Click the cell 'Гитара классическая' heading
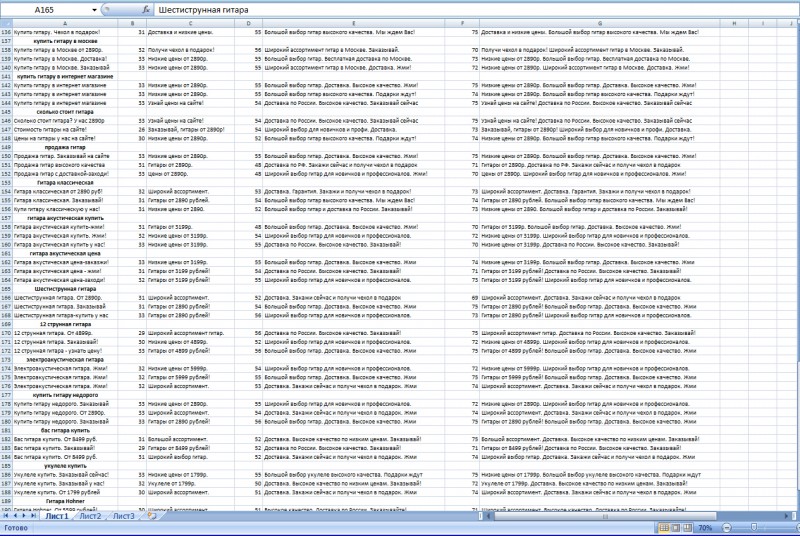800x536 pixels. tap(65, 183)
